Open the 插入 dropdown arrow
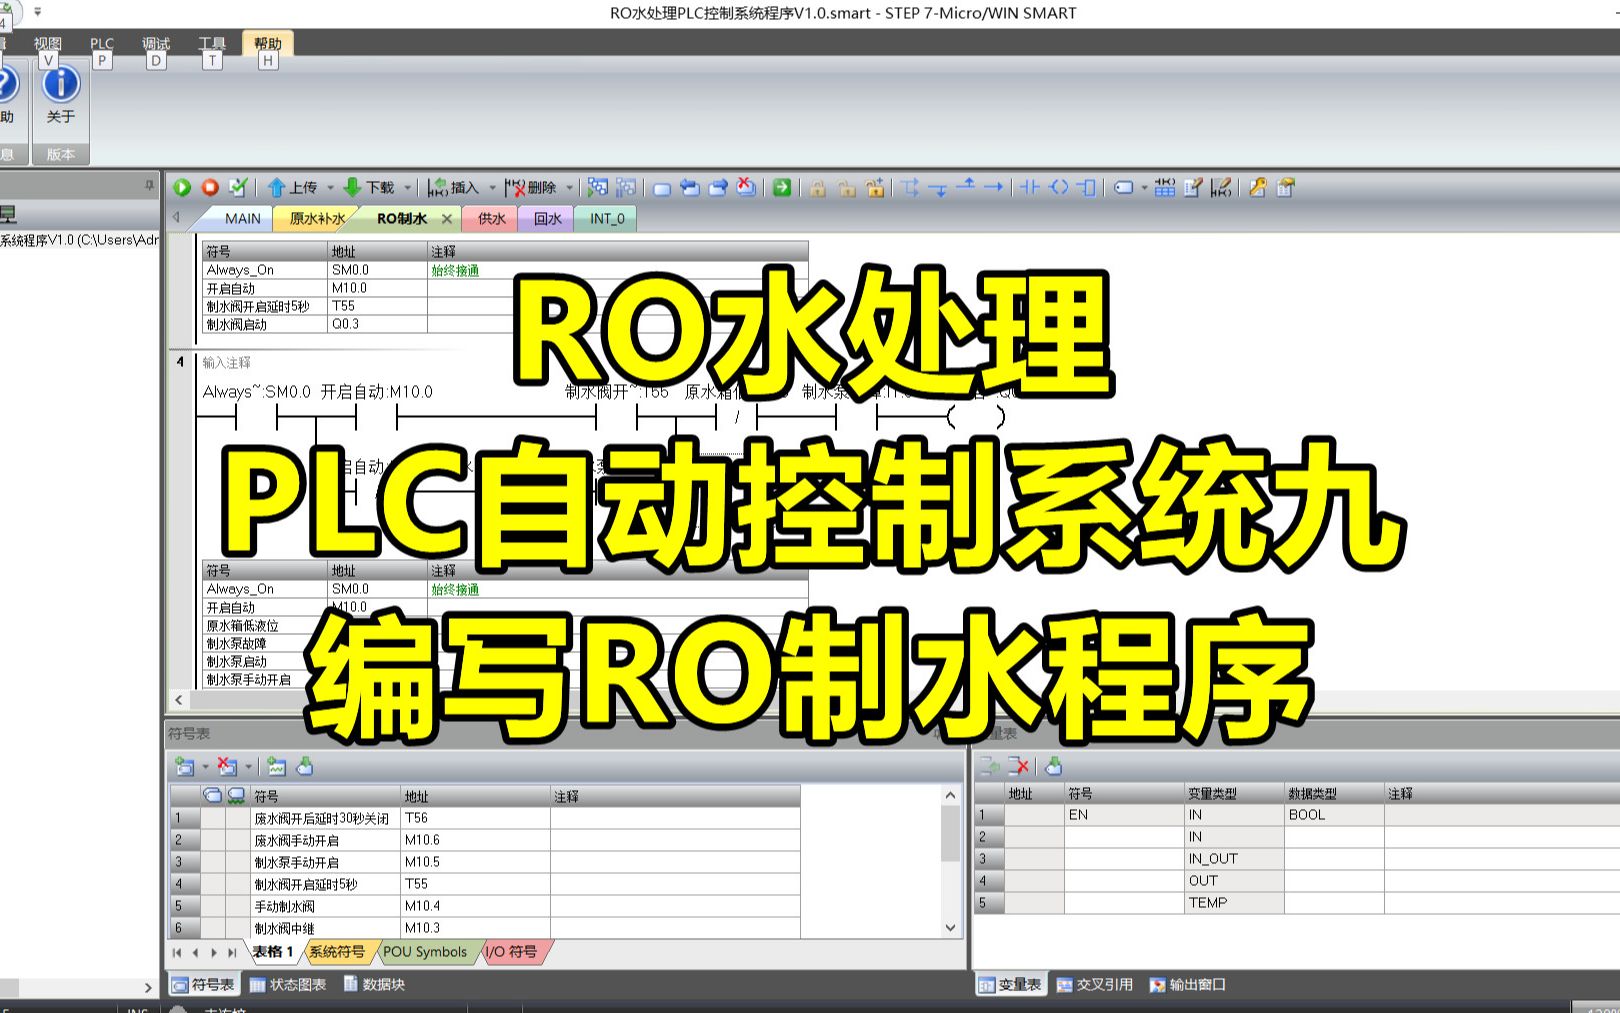 click(492, 187)
